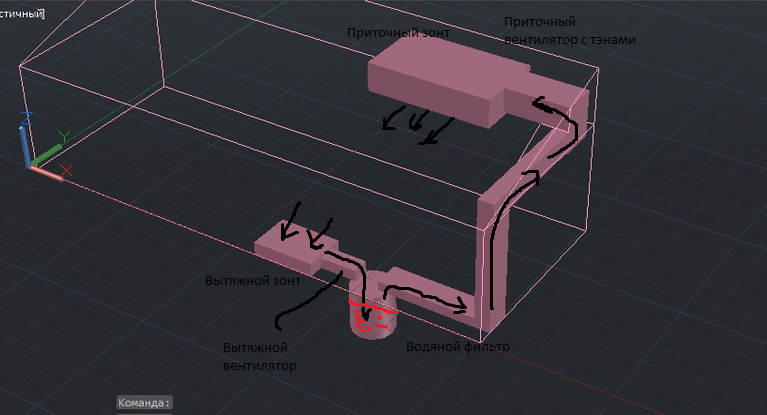
Task: Click the Команда: command line prompt
Action: click(144, 403)
